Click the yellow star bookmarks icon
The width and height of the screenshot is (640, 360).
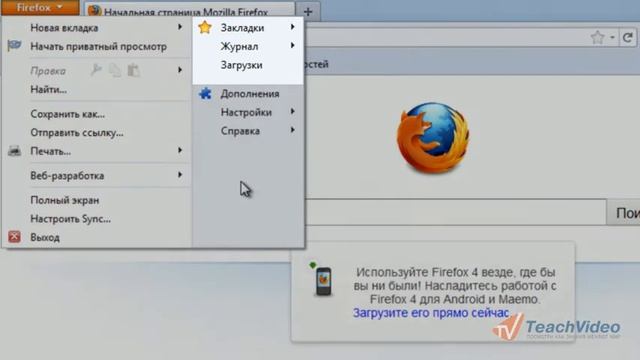tap(205, 27)
